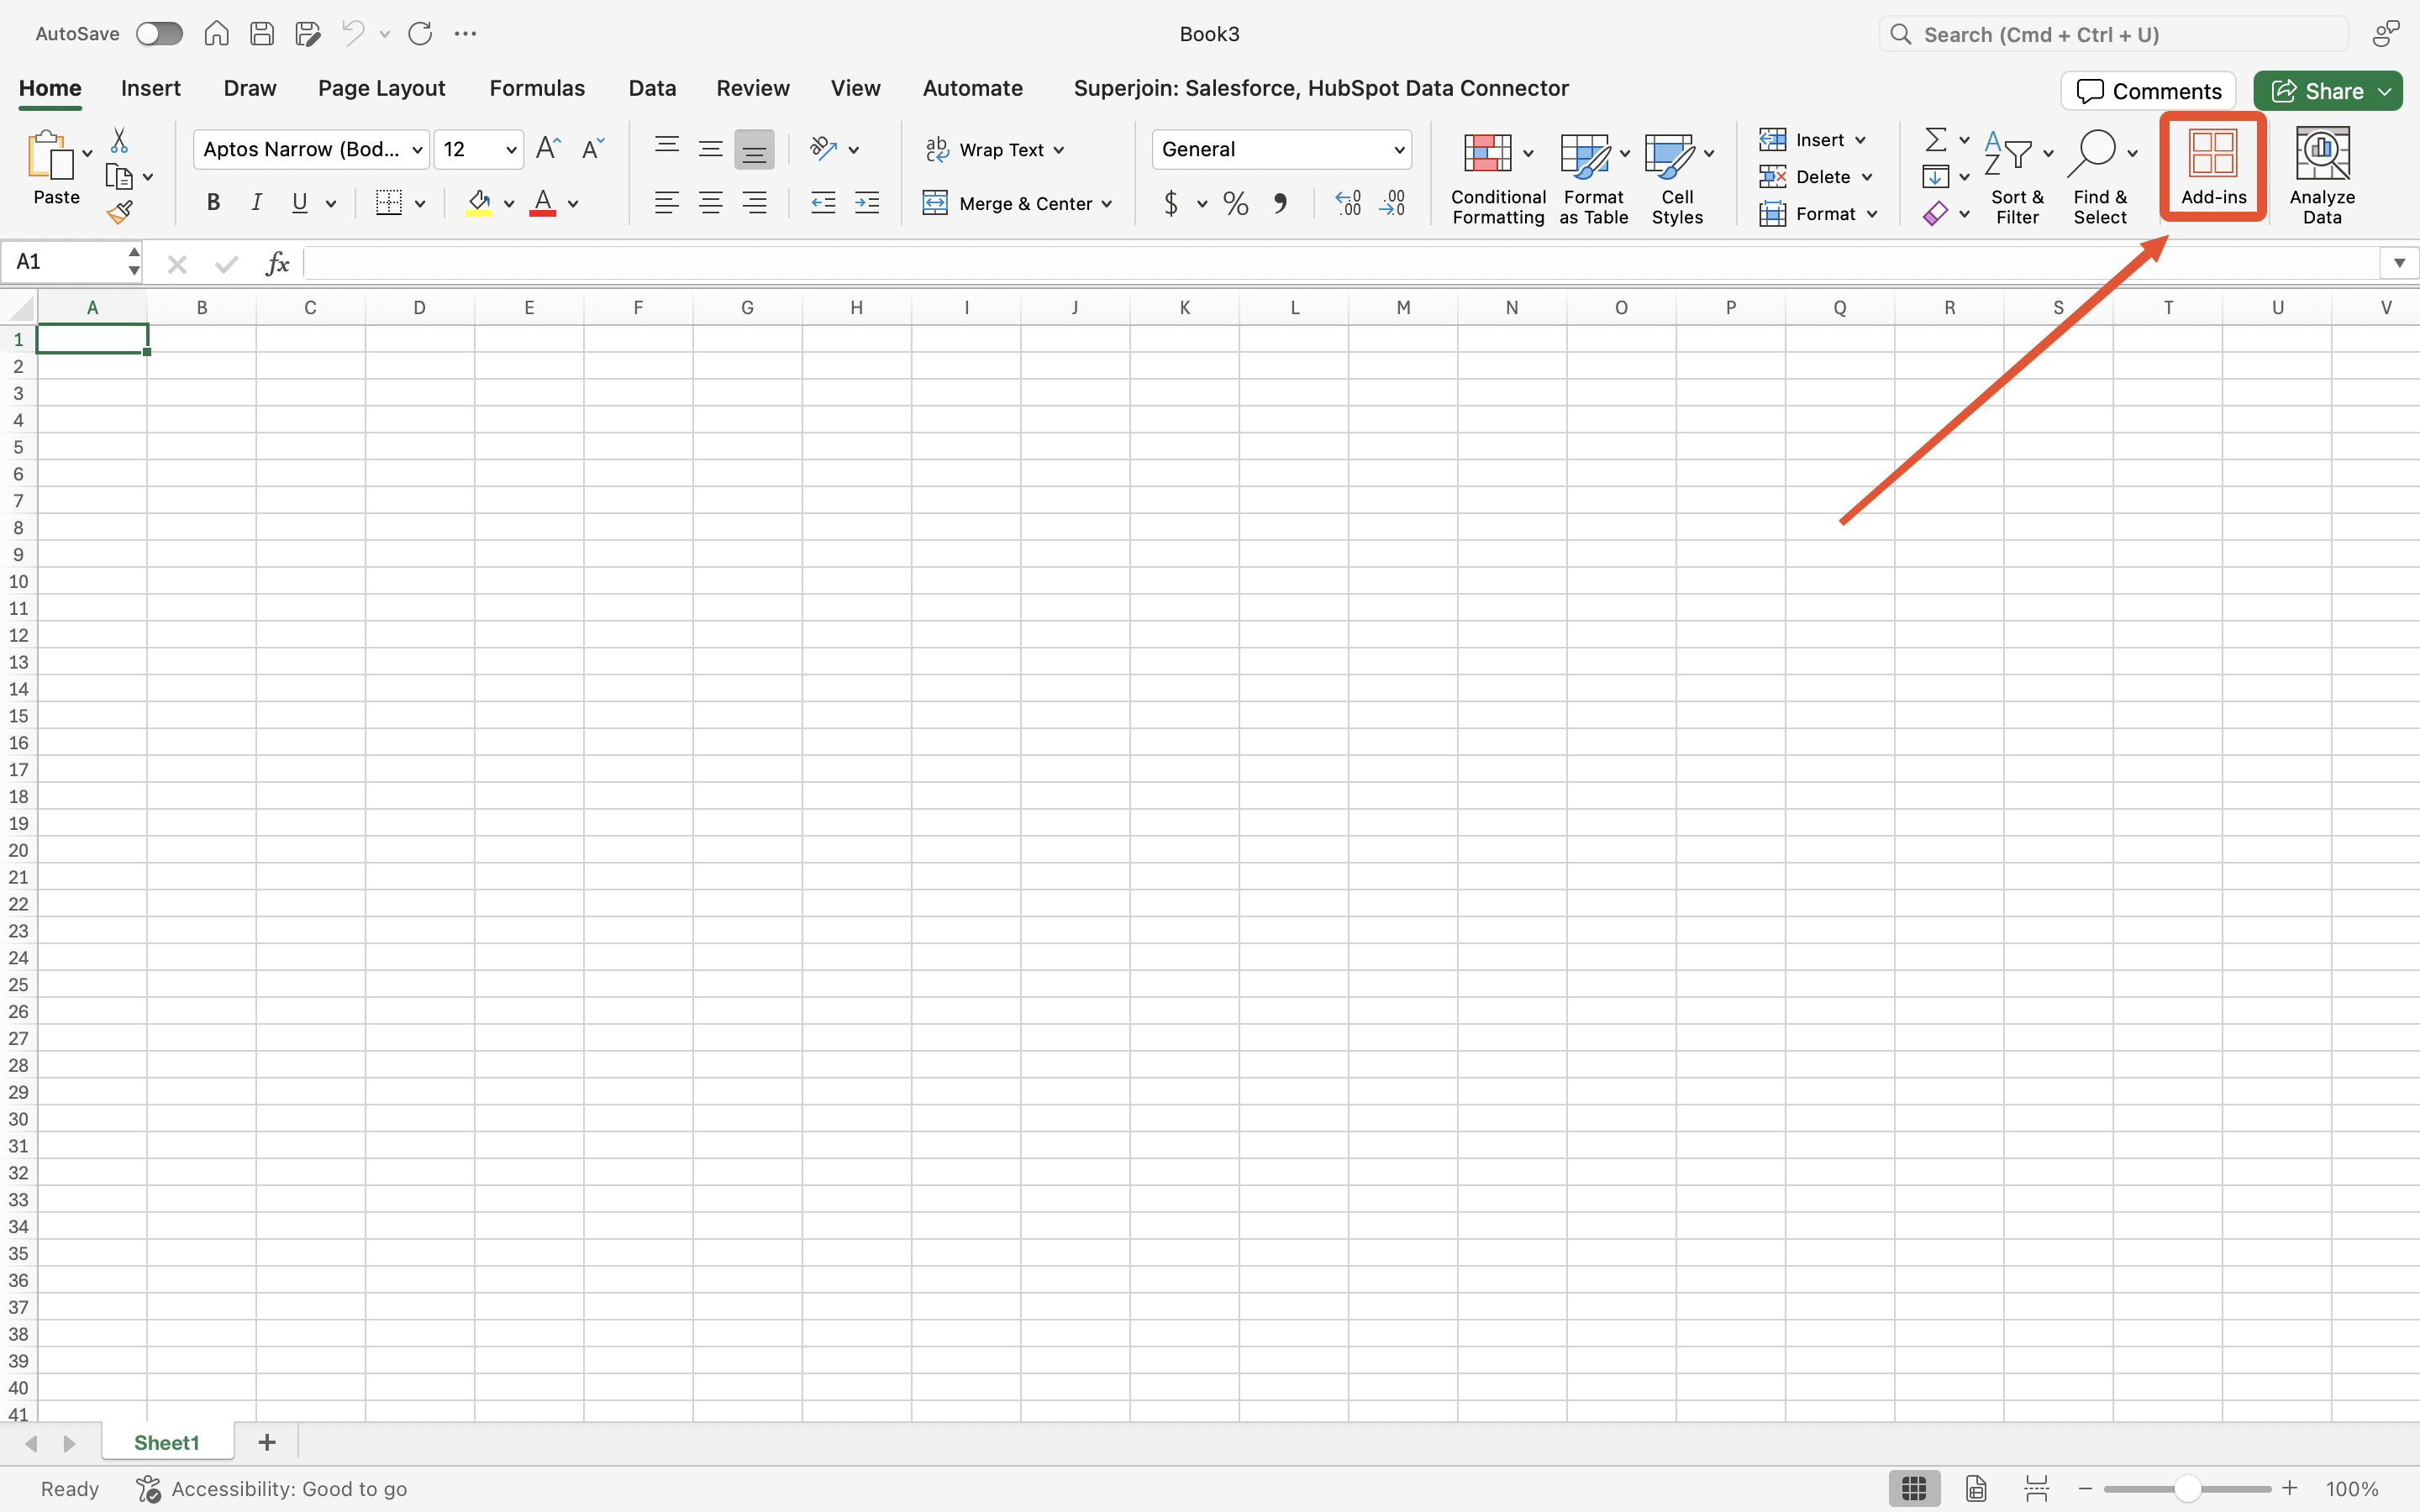The image size is (2420, 1512).
Task: Open the Merge & Center dropdown arrow
Action: click(x=1107, y=204)
